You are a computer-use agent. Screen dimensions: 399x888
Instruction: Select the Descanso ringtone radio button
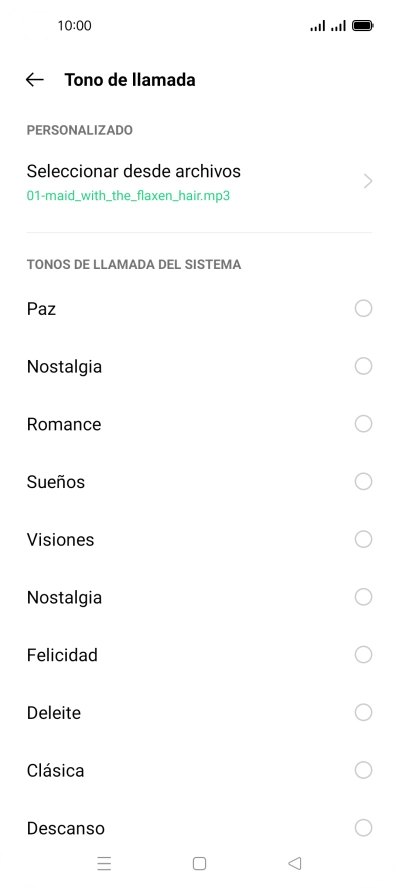pos(363,828)
